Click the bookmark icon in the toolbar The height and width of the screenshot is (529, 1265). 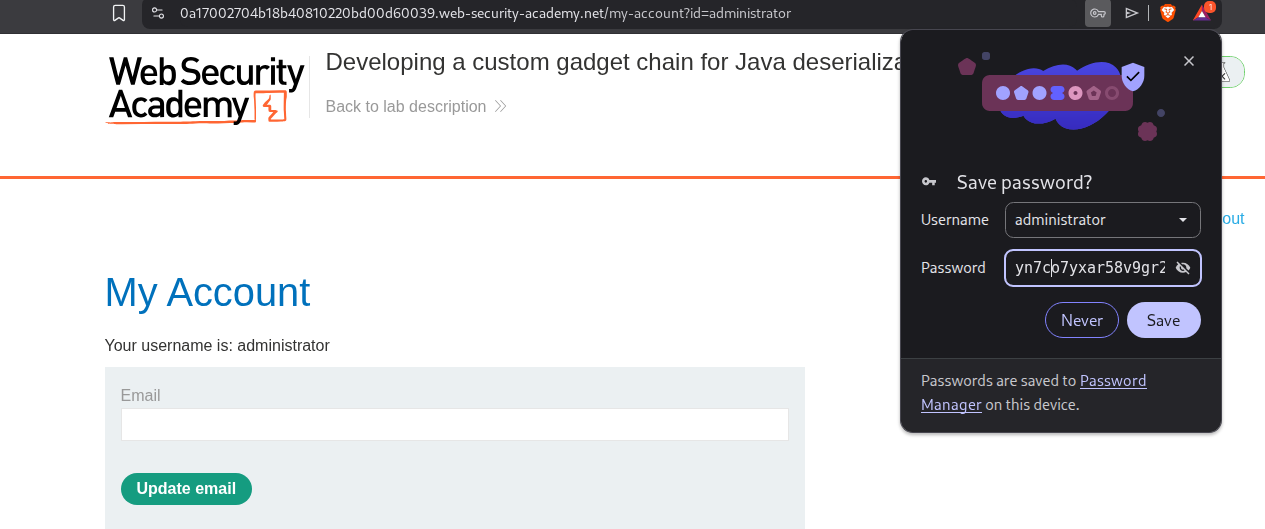click(x=119, y=13)
